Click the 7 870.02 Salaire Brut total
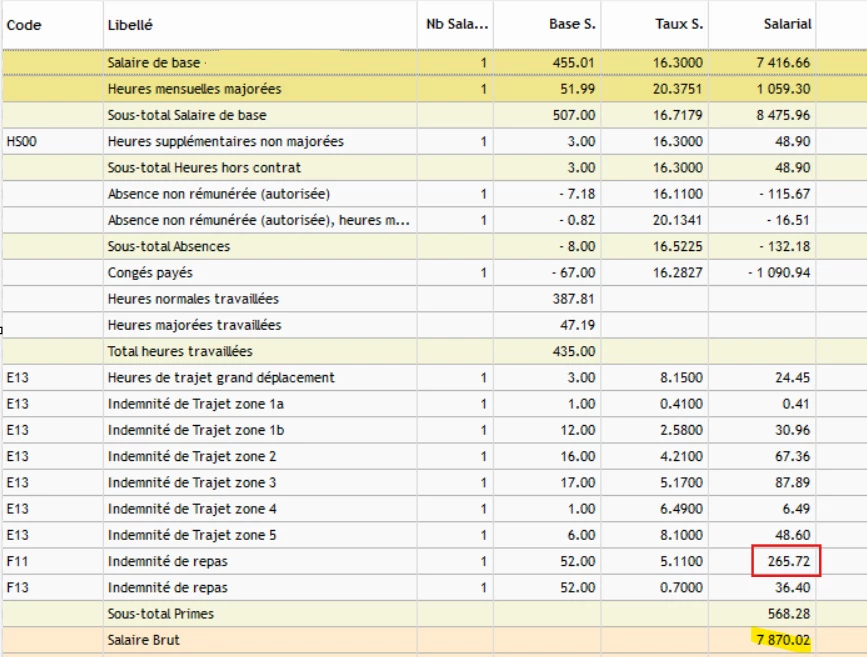Viewport: 867px width, 657px height. 783,640
